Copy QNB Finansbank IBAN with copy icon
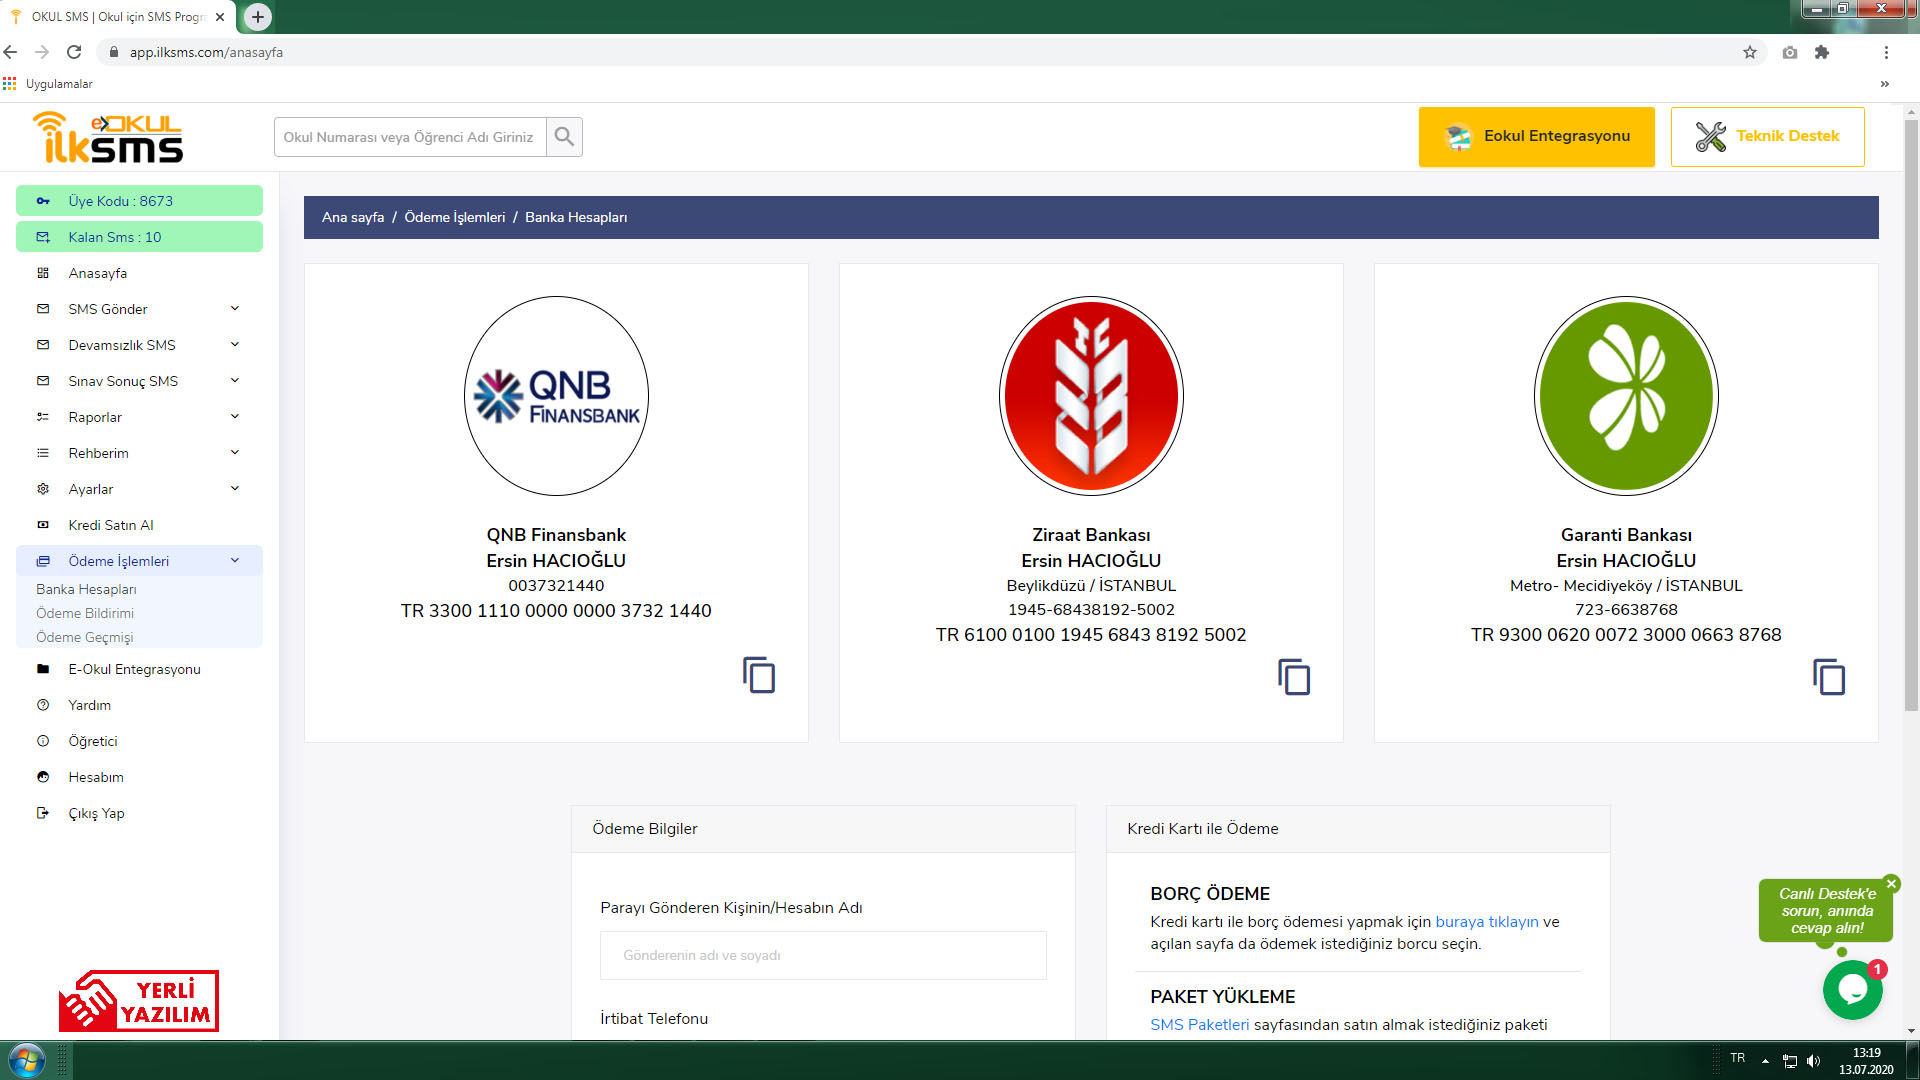 coord(759,675)
